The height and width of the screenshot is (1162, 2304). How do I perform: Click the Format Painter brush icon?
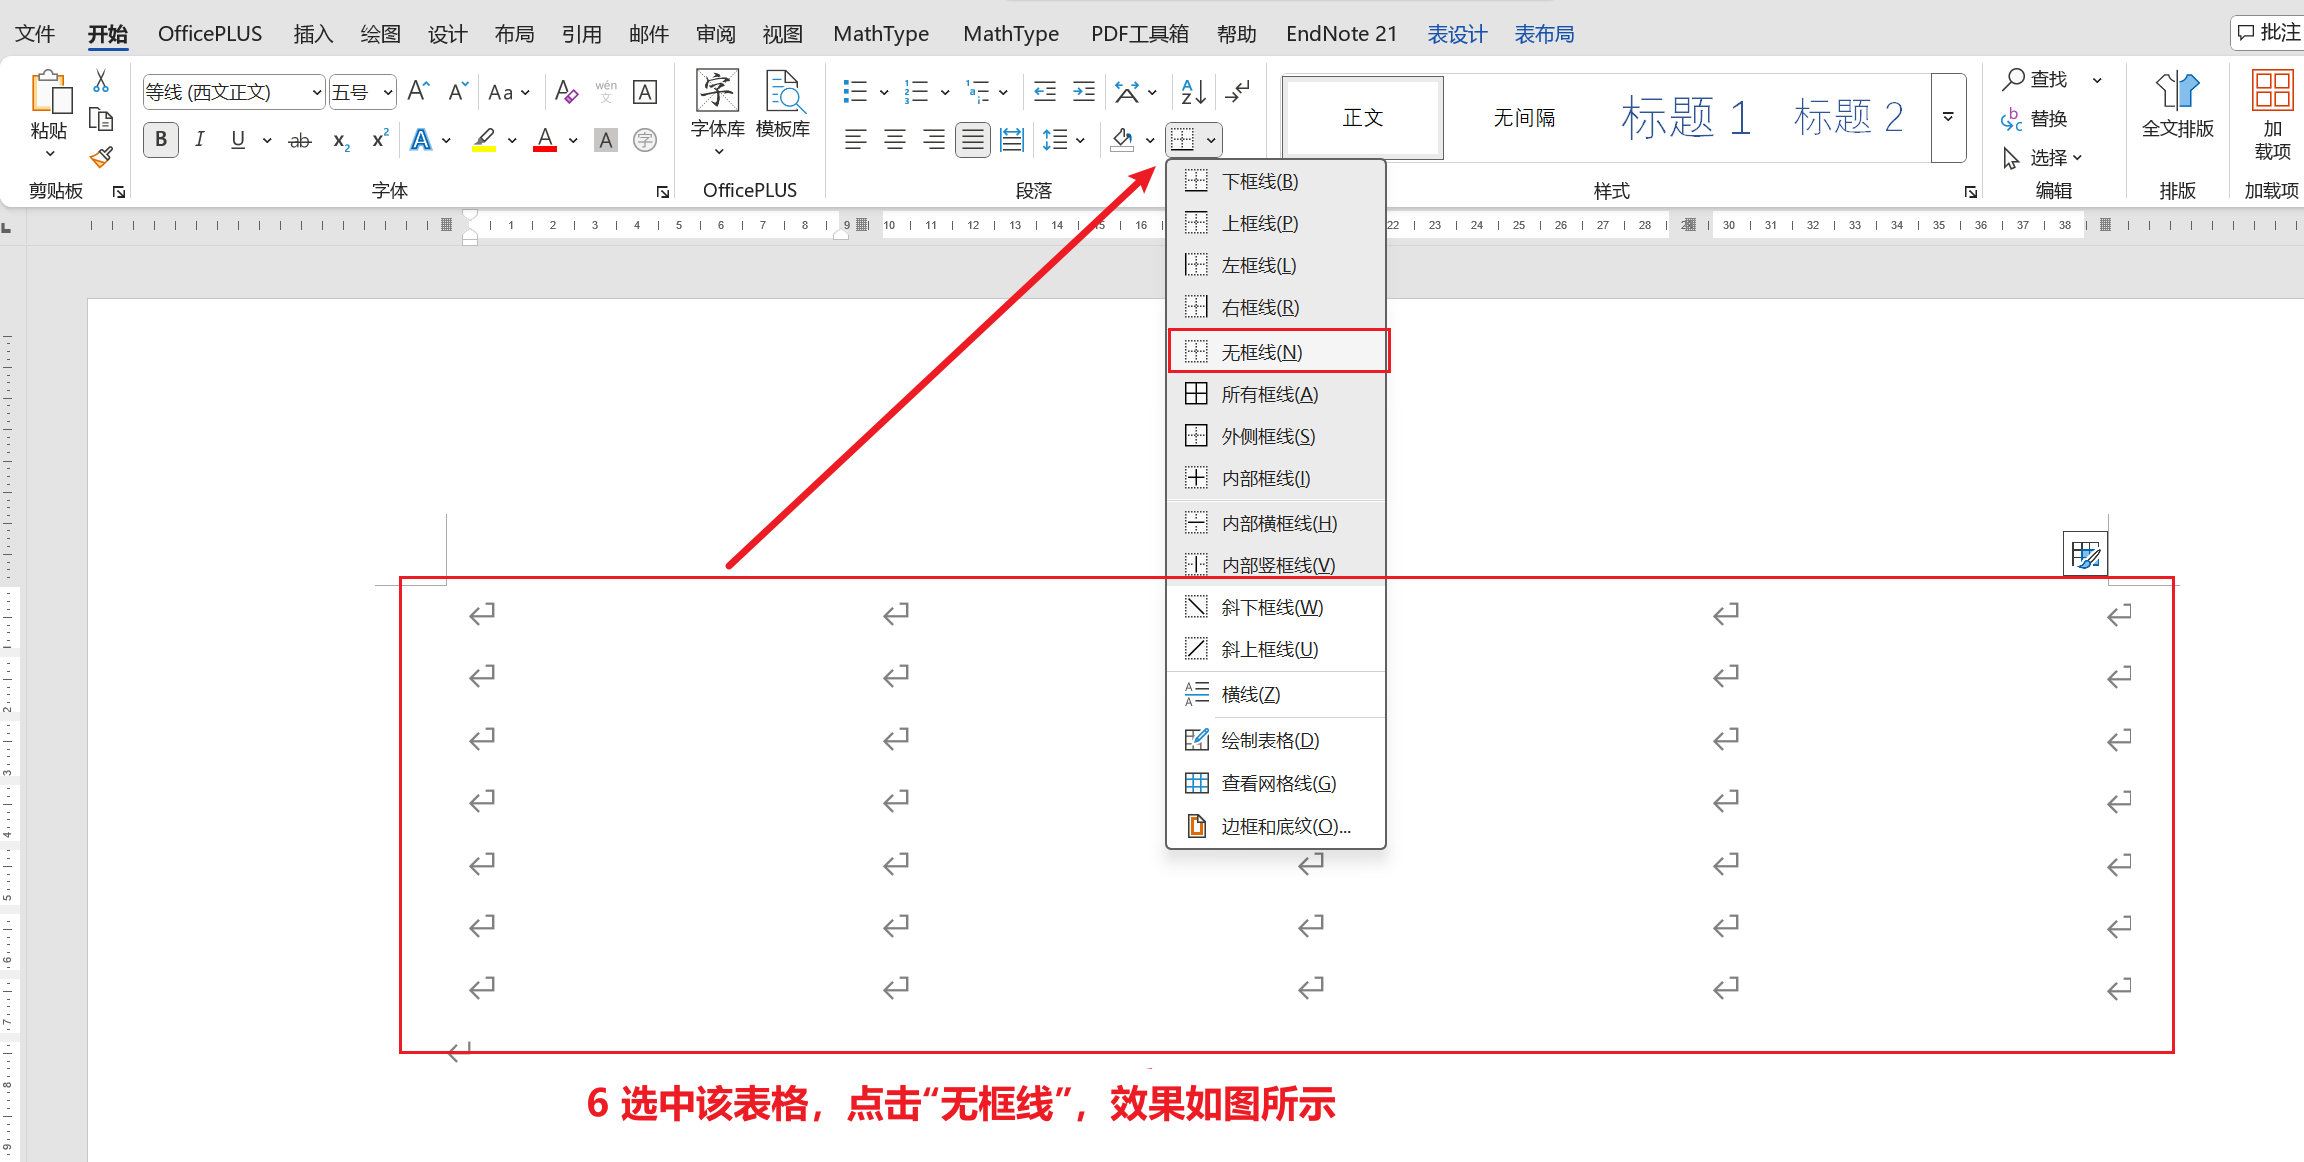101,157
